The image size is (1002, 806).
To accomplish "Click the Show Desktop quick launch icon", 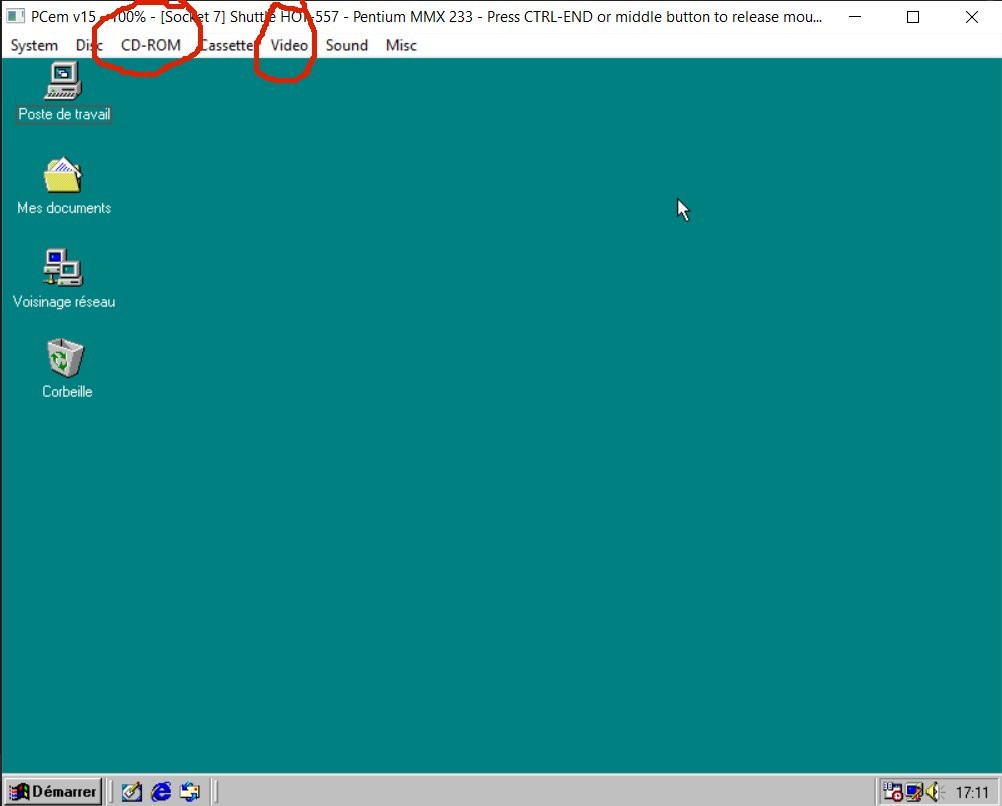I will tap(132, 792).
